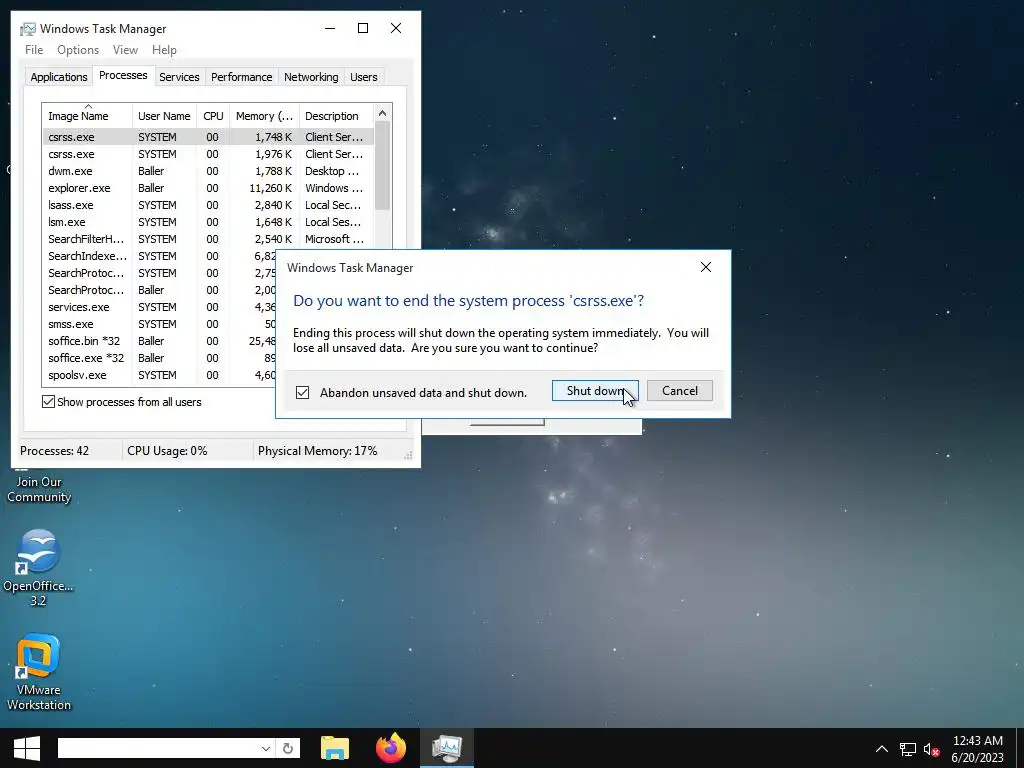
Task: Select the spoolsv.exe process row
Action: click(x=160, y=375)
